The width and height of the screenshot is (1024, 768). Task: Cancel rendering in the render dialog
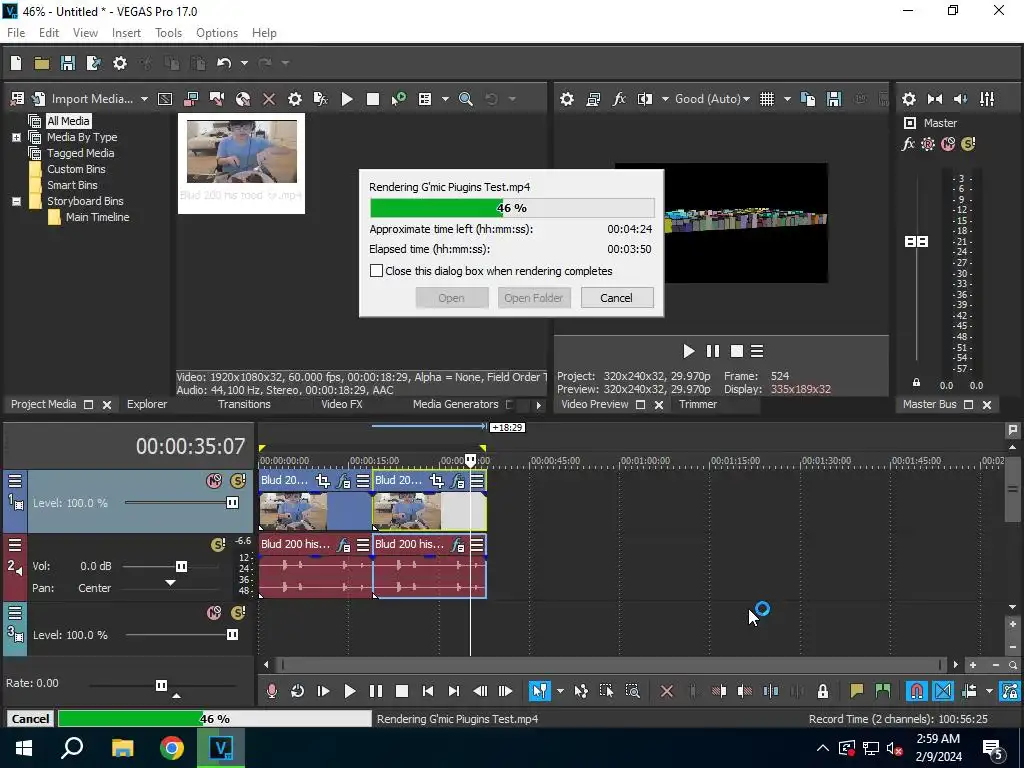click(616, 298)
